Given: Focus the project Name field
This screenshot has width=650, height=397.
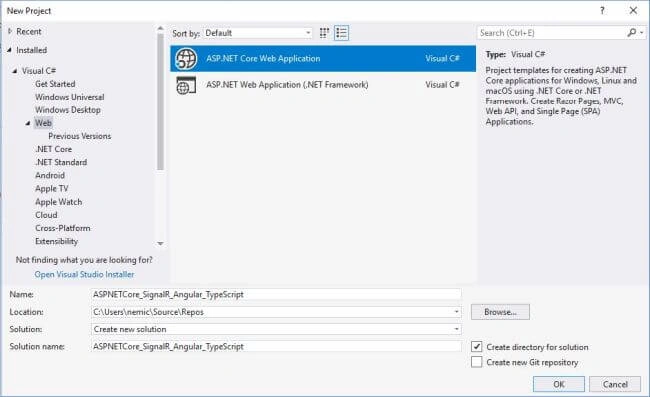Looking at the screenshot, I should point(276,294).
